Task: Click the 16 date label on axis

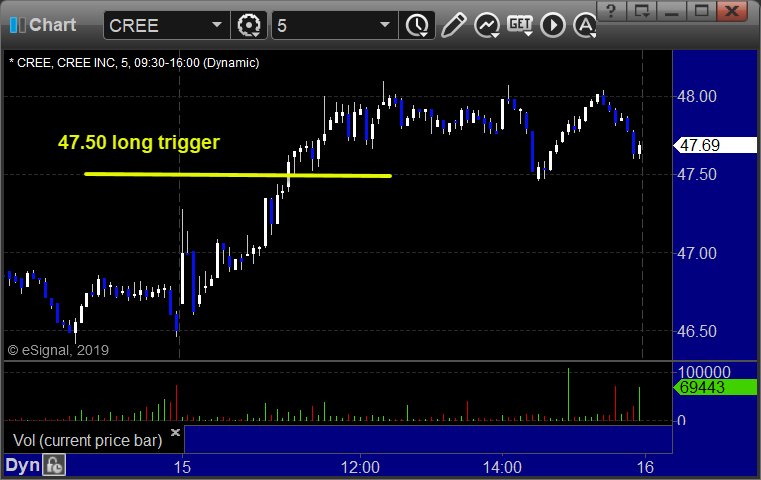Action: [645, 467]
